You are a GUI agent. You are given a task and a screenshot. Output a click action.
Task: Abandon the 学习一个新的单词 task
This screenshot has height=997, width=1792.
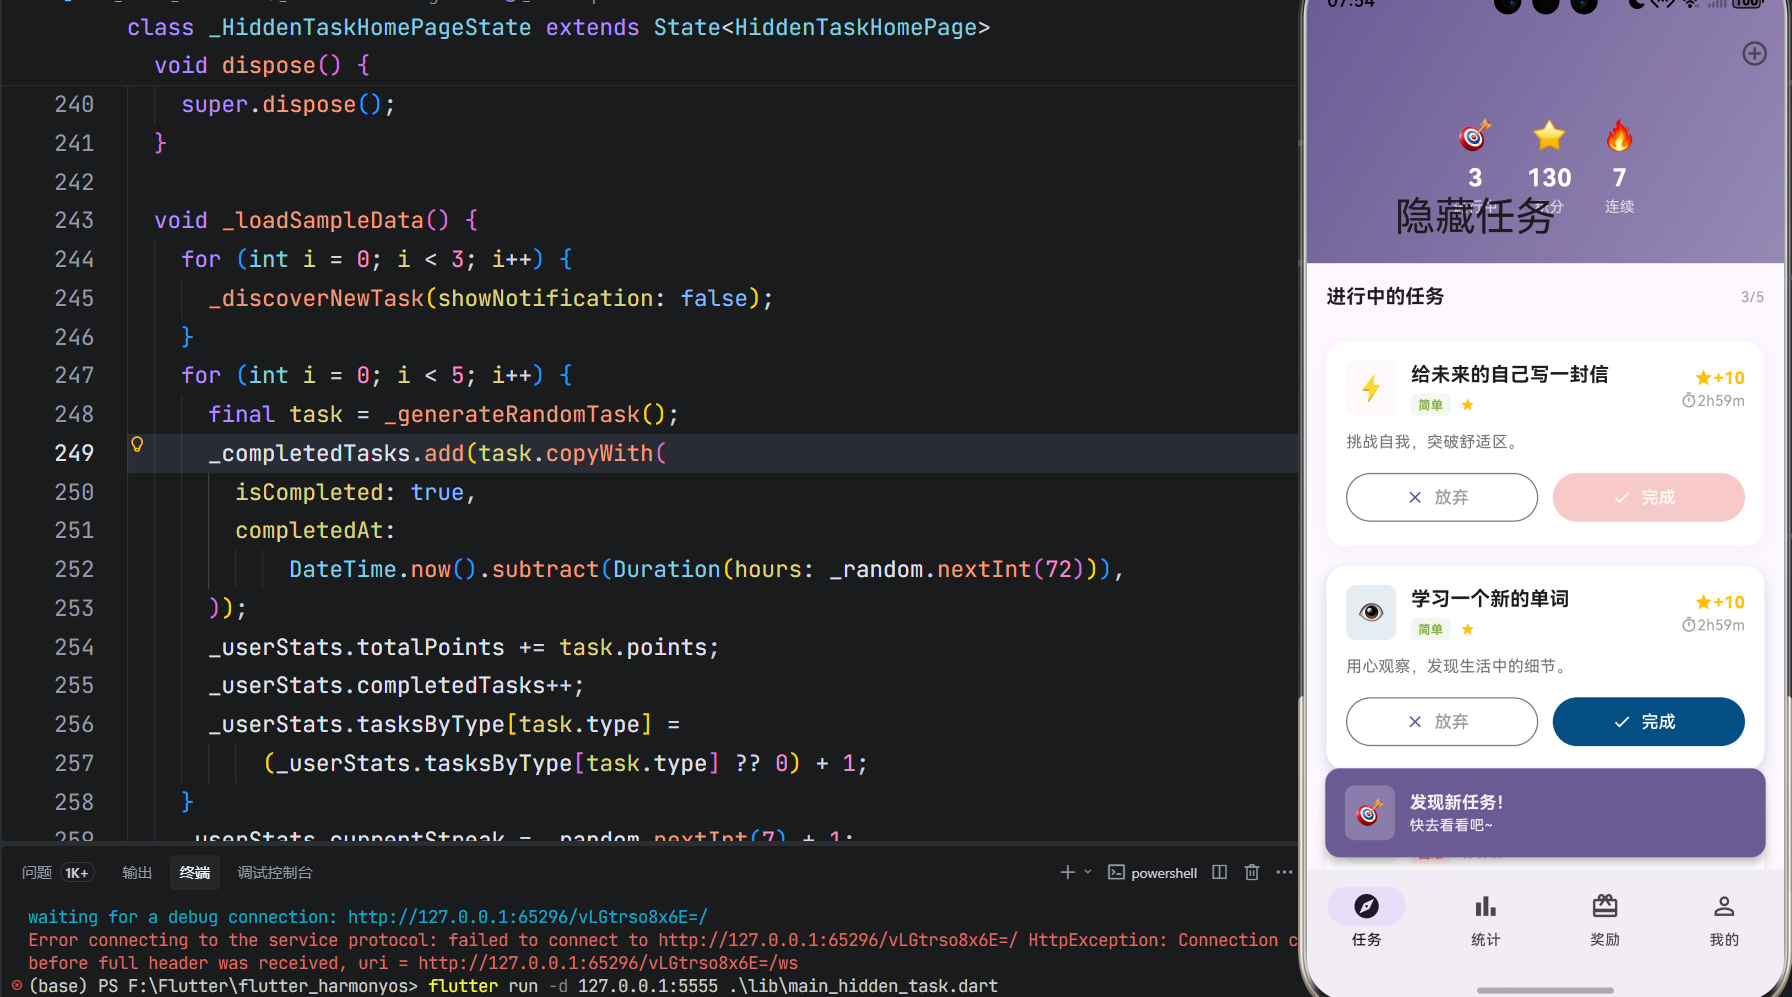tap(1441, 721)
